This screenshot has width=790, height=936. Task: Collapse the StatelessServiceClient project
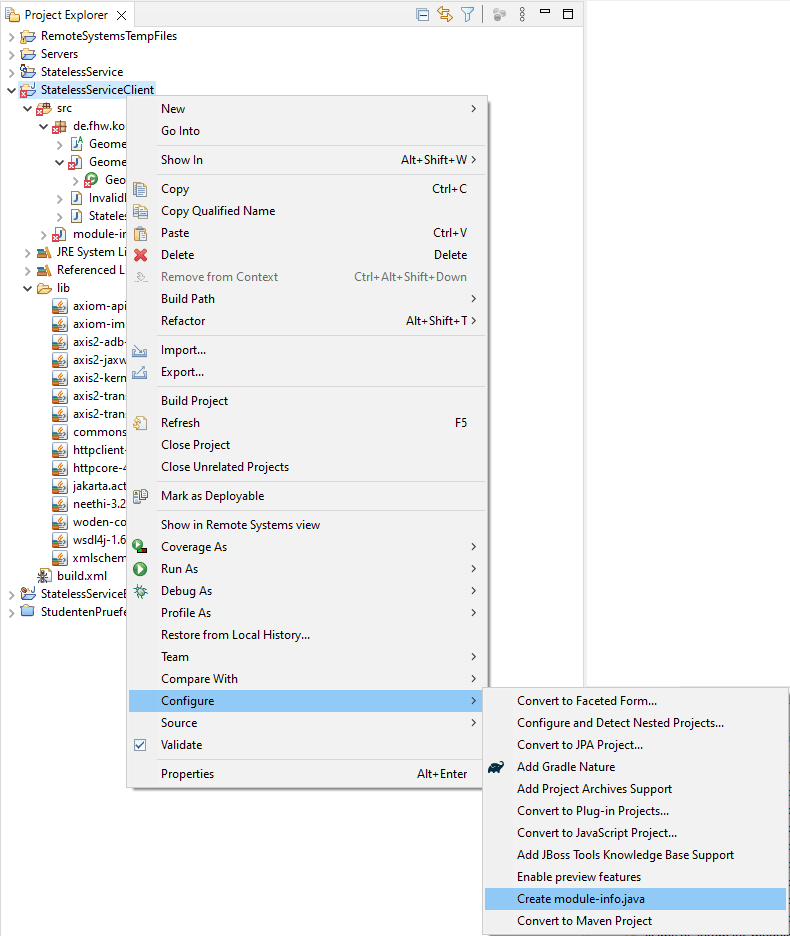coord(11,90)
